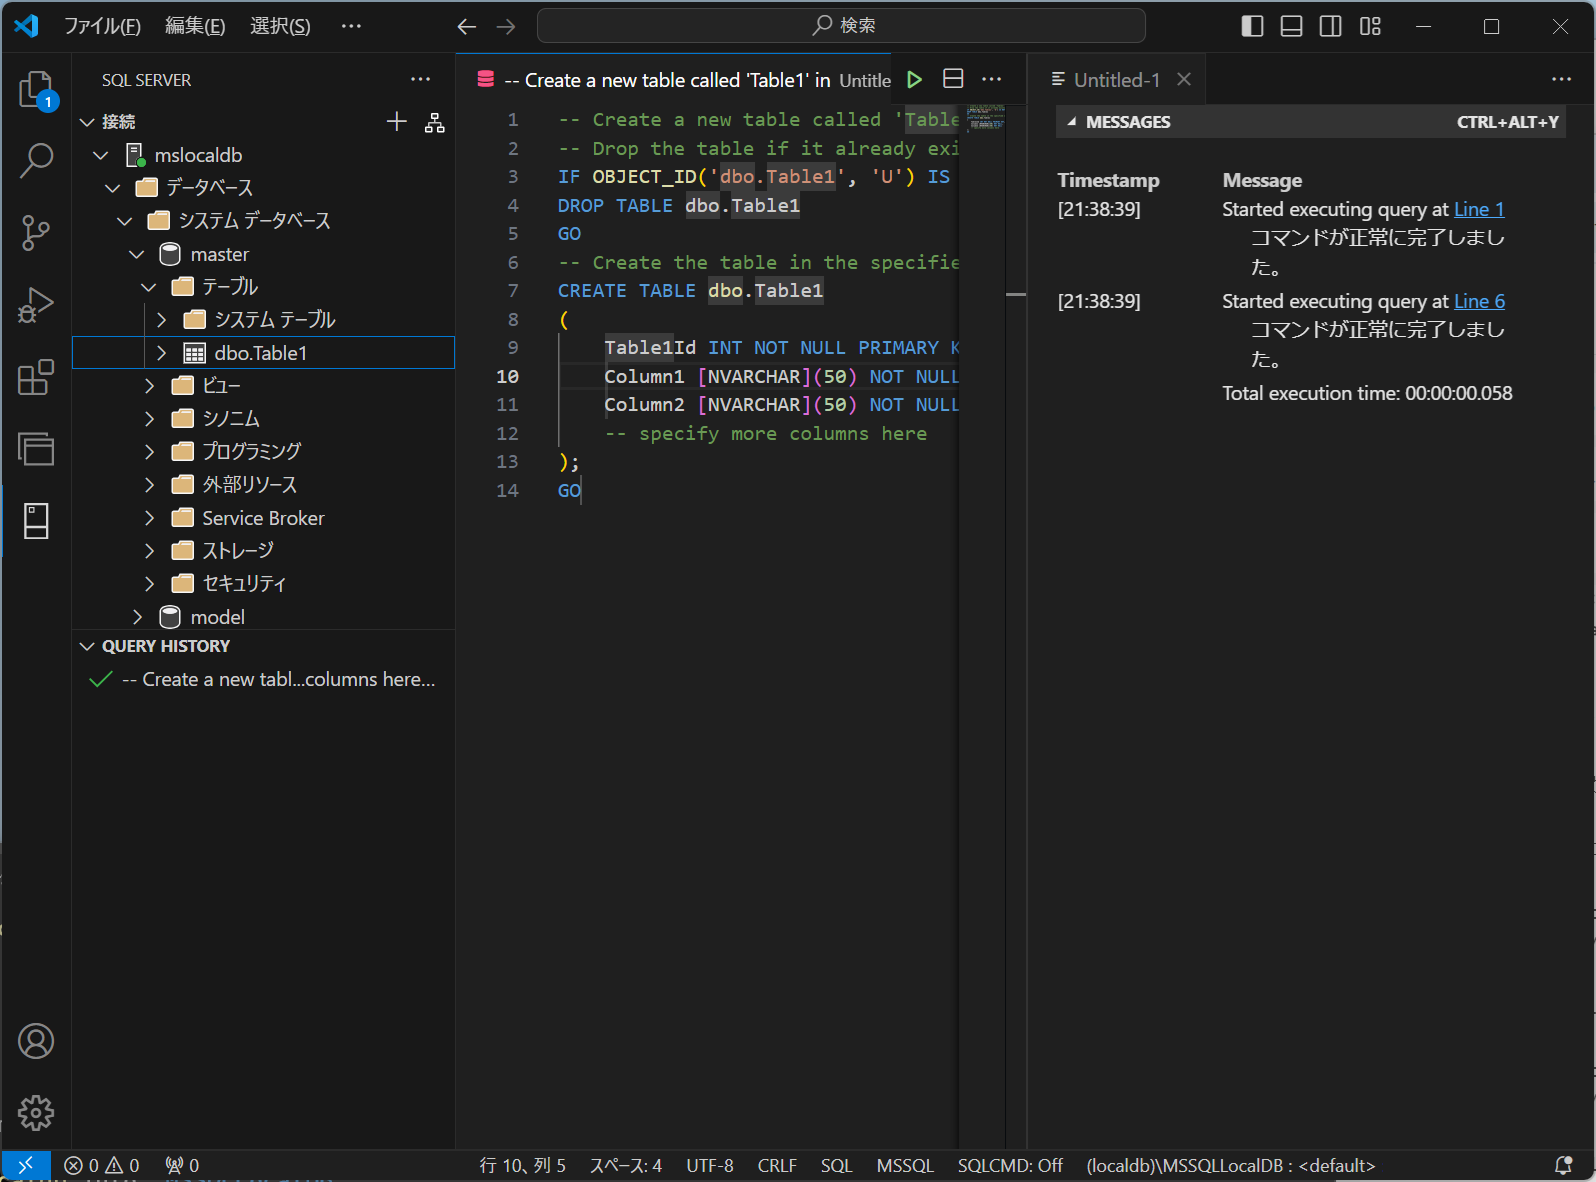
Task: Execute query with green run button
Action: point(914,80)
